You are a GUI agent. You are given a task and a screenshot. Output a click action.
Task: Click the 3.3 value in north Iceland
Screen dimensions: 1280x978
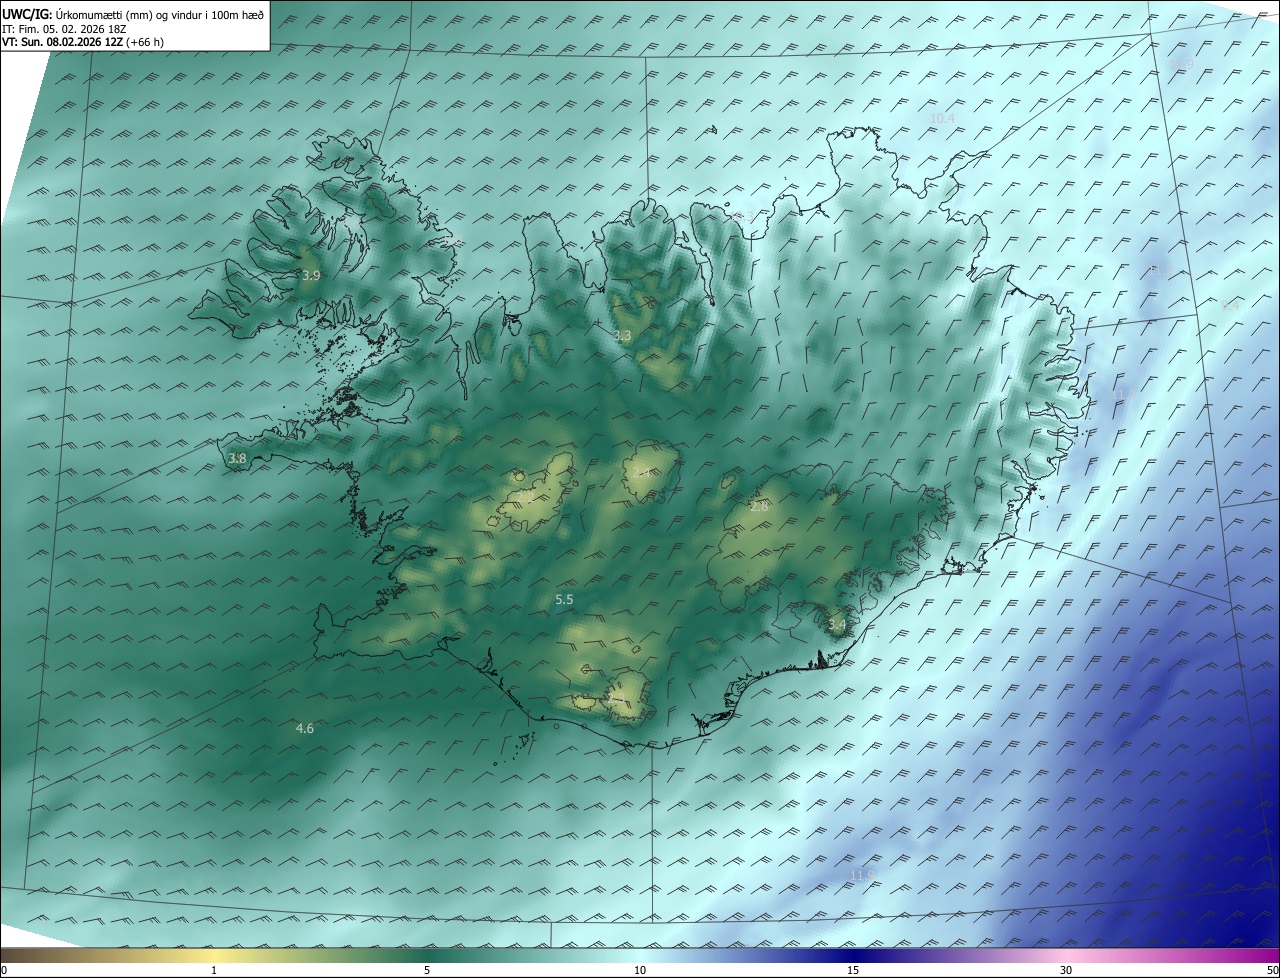[622, 336]
